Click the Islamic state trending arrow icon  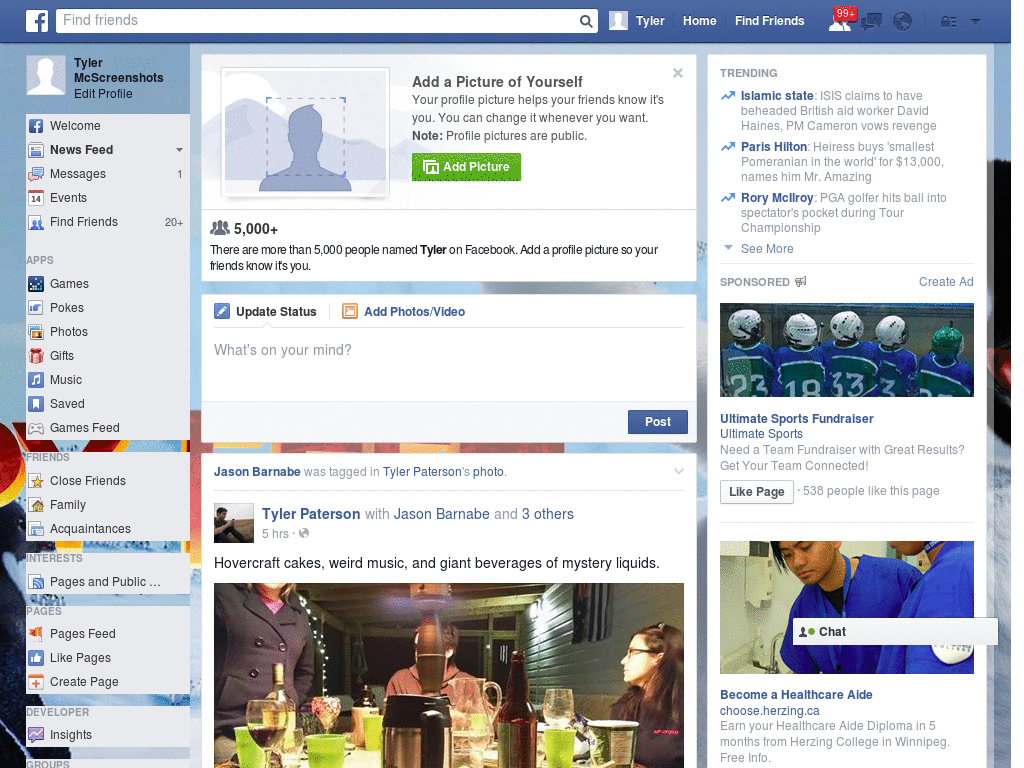tap(728, 96)
